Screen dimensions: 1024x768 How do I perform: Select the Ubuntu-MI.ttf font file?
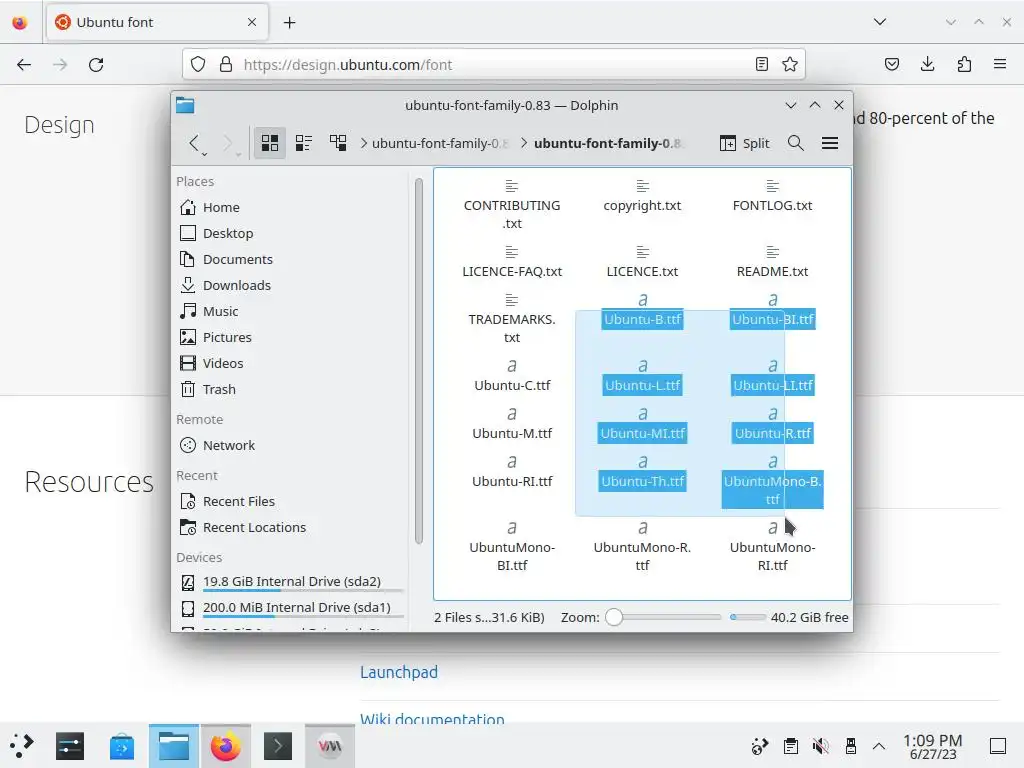tap(643, 424)
